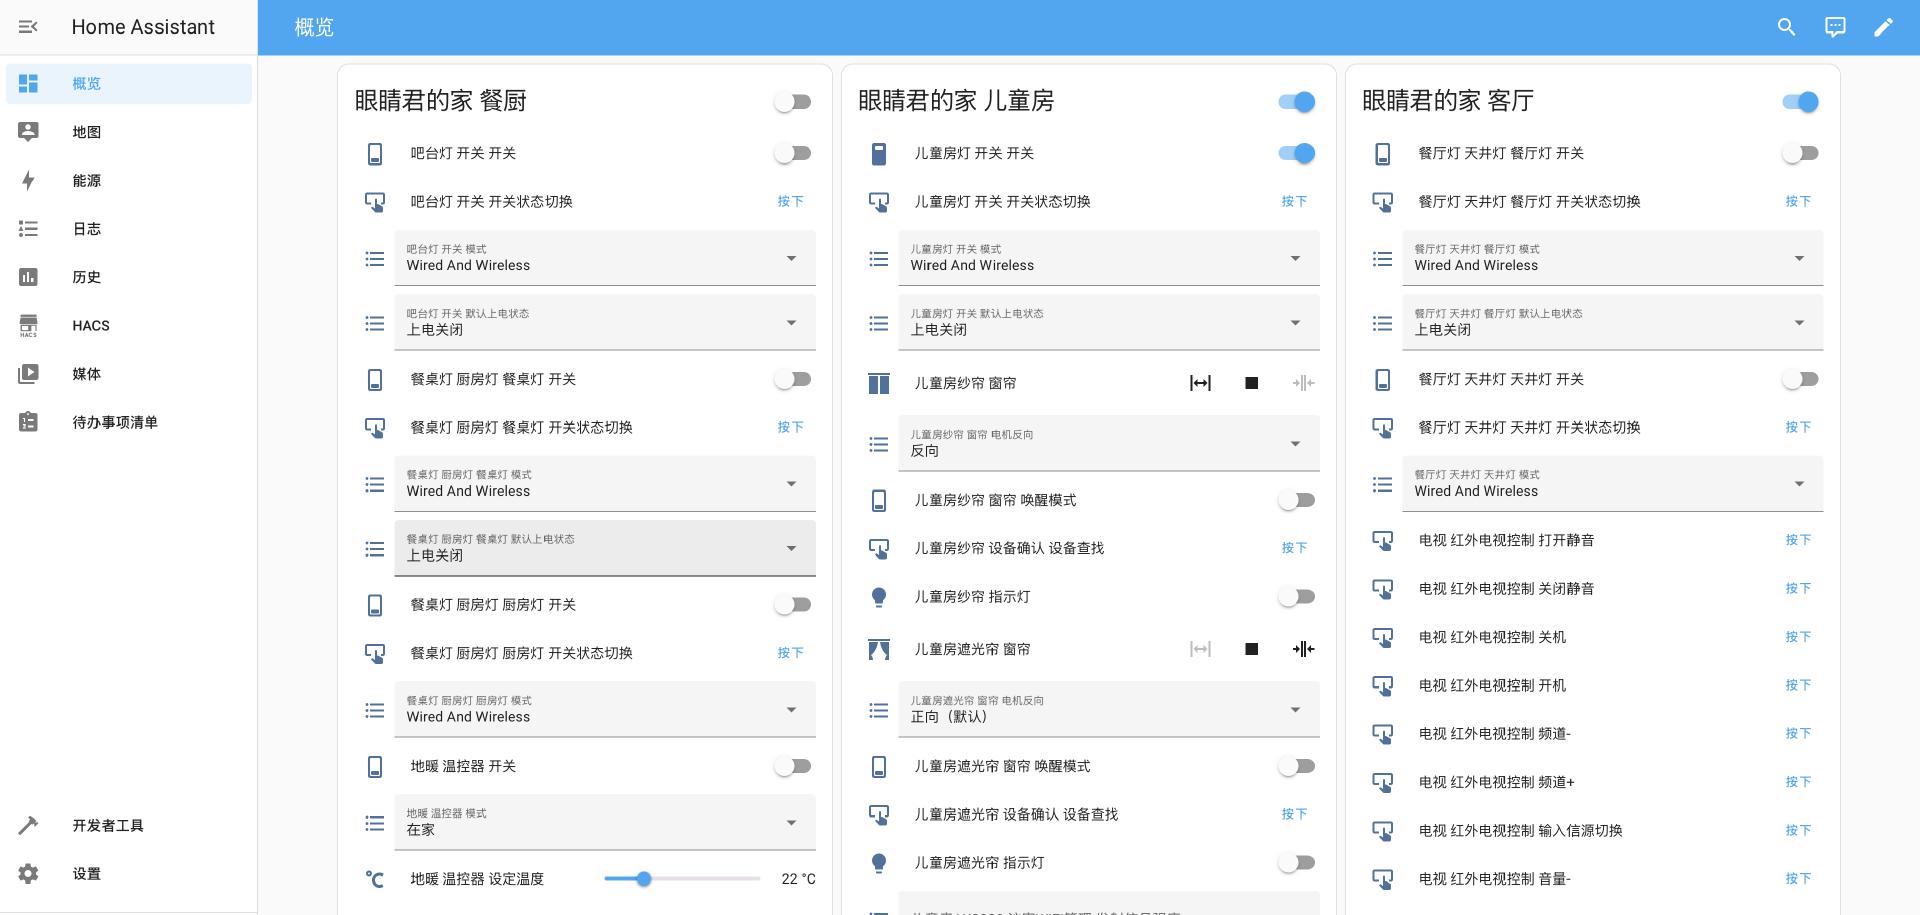1920x915 pixels.
Task: Click the 吧台灯 开关 开关 device icon
Action: tap(375, 153)
